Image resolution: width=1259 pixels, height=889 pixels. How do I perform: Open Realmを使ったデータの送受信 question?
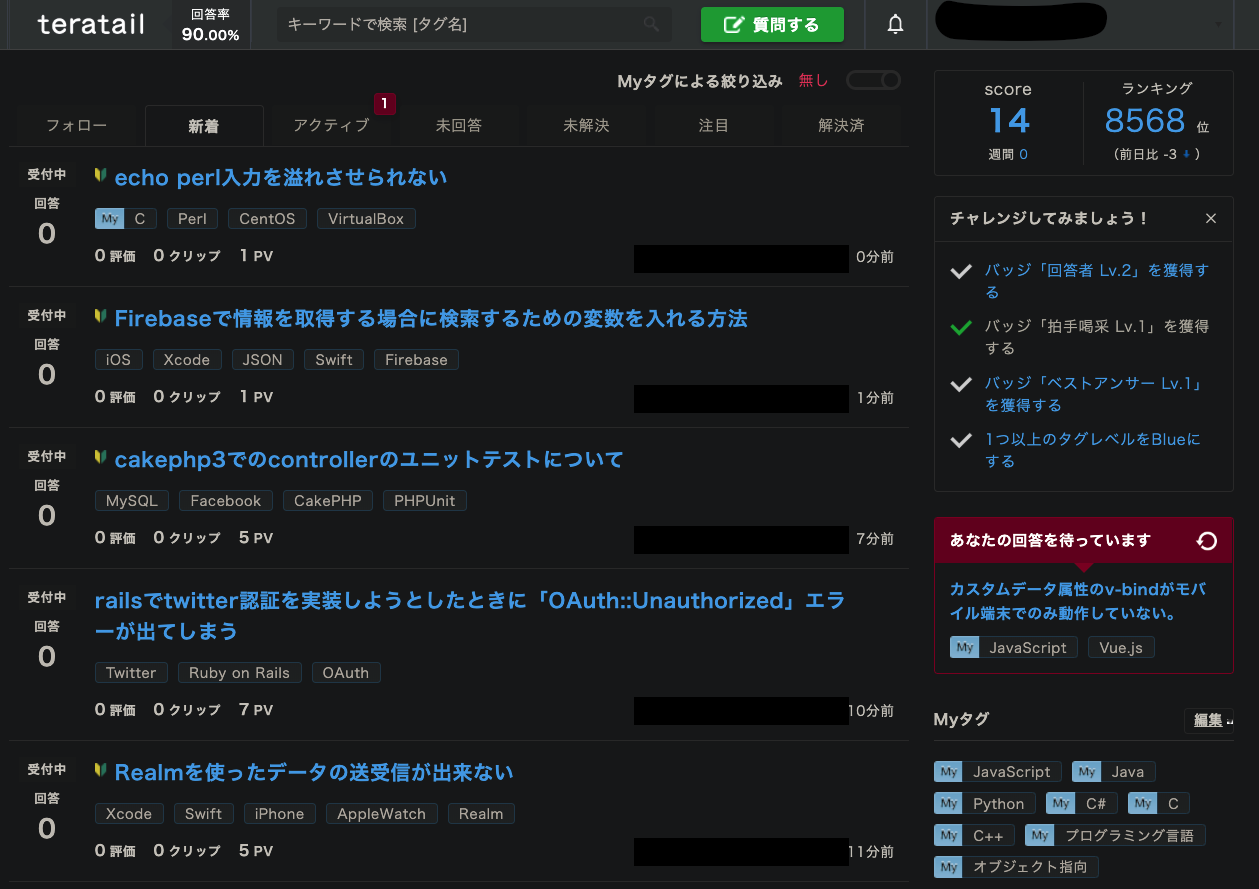[x=314, y=773]
